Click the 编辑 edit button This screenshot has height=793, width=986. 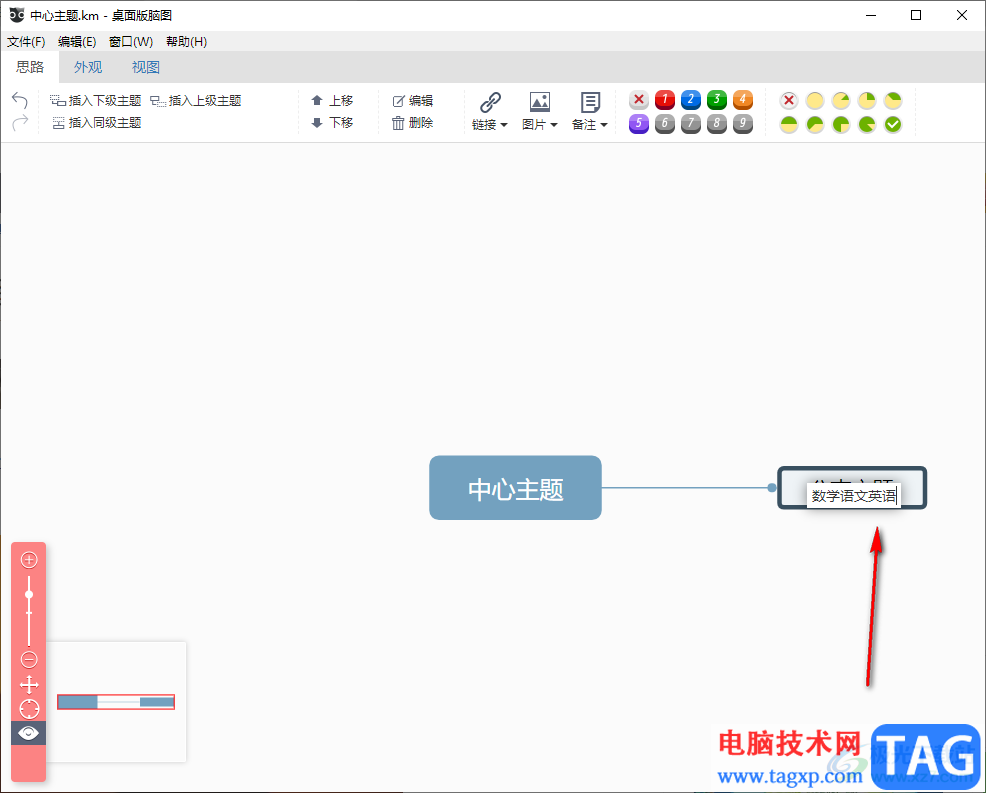click(x=413, y=101)
